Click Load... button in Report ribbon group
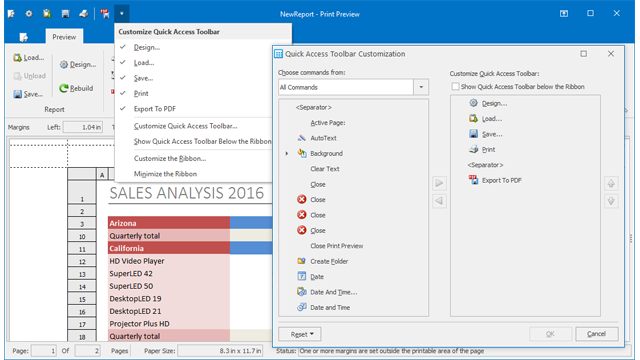This screenshot has height=360, width=640. (29, 58)
